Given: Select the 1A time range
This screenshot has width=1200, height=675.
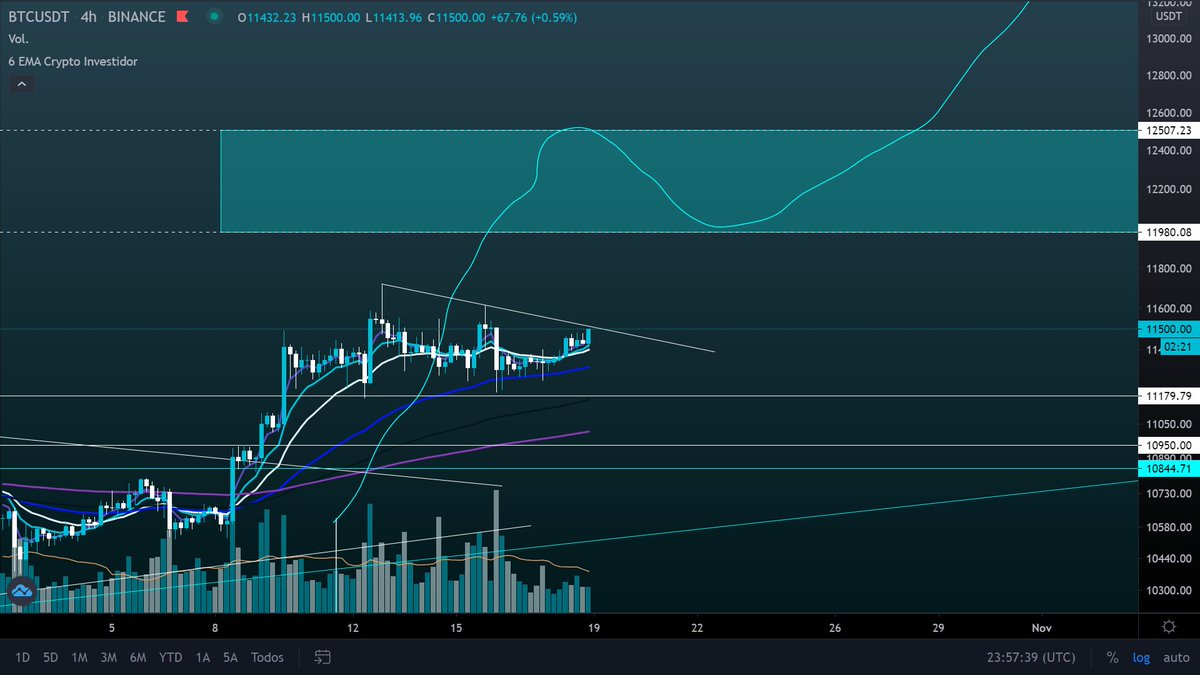Looking at the screenshot, I should tap(203, 658).
